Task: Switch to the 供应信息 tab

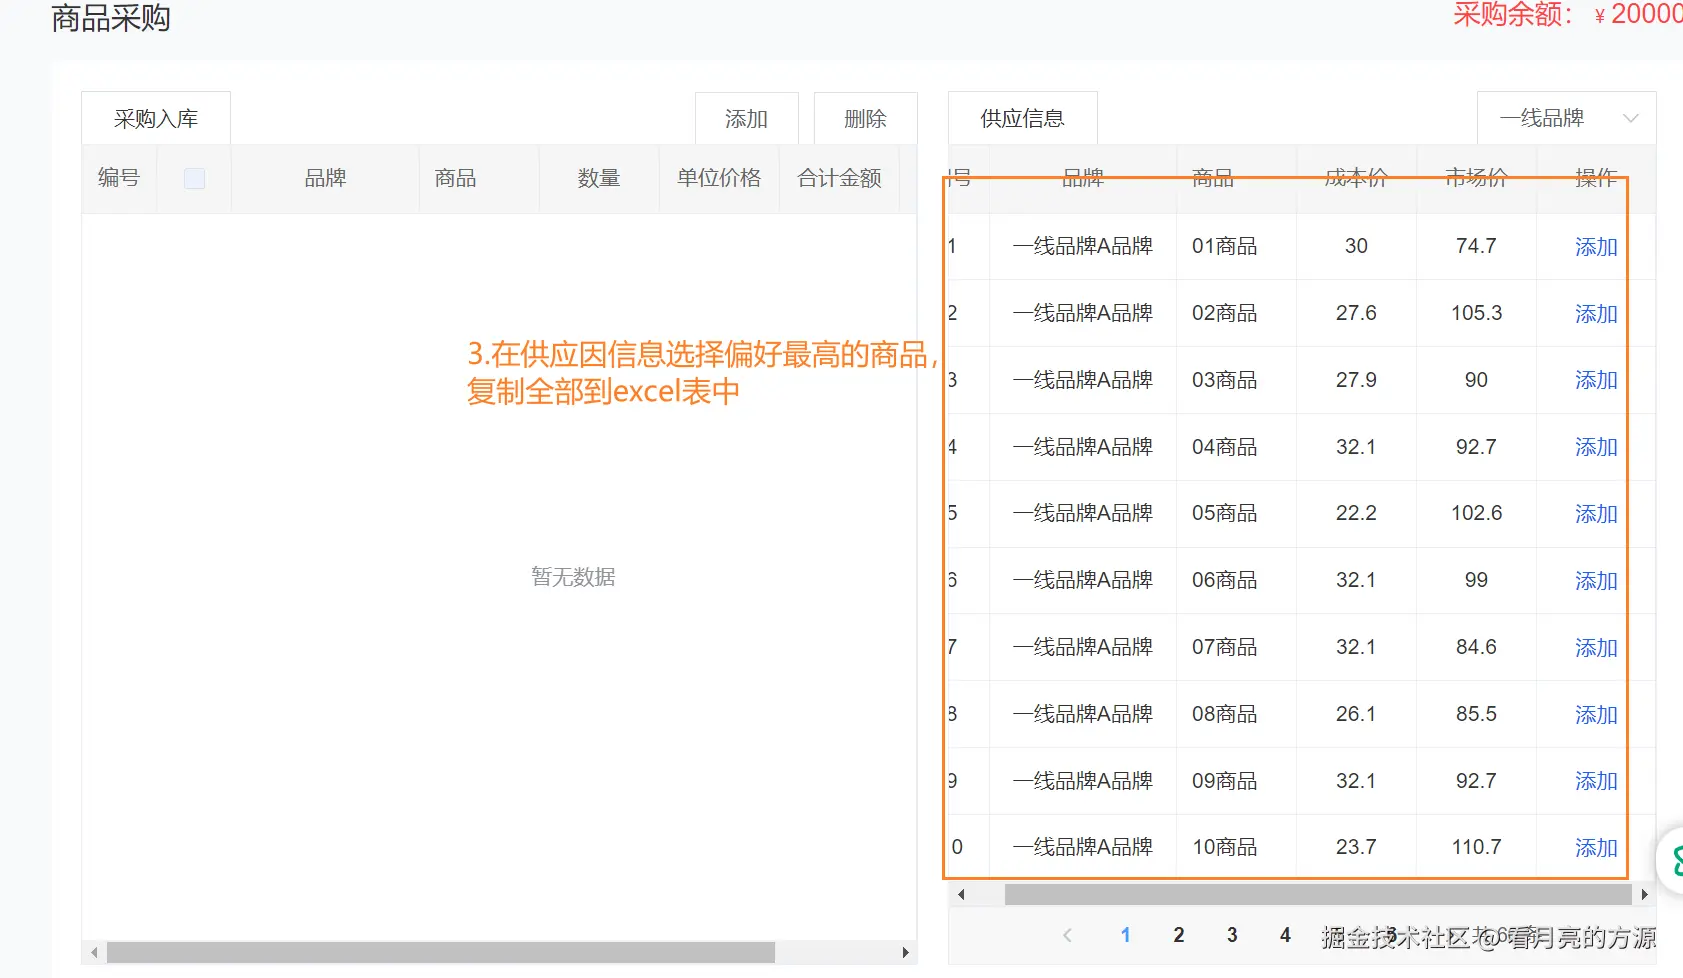Action: 1022,118
